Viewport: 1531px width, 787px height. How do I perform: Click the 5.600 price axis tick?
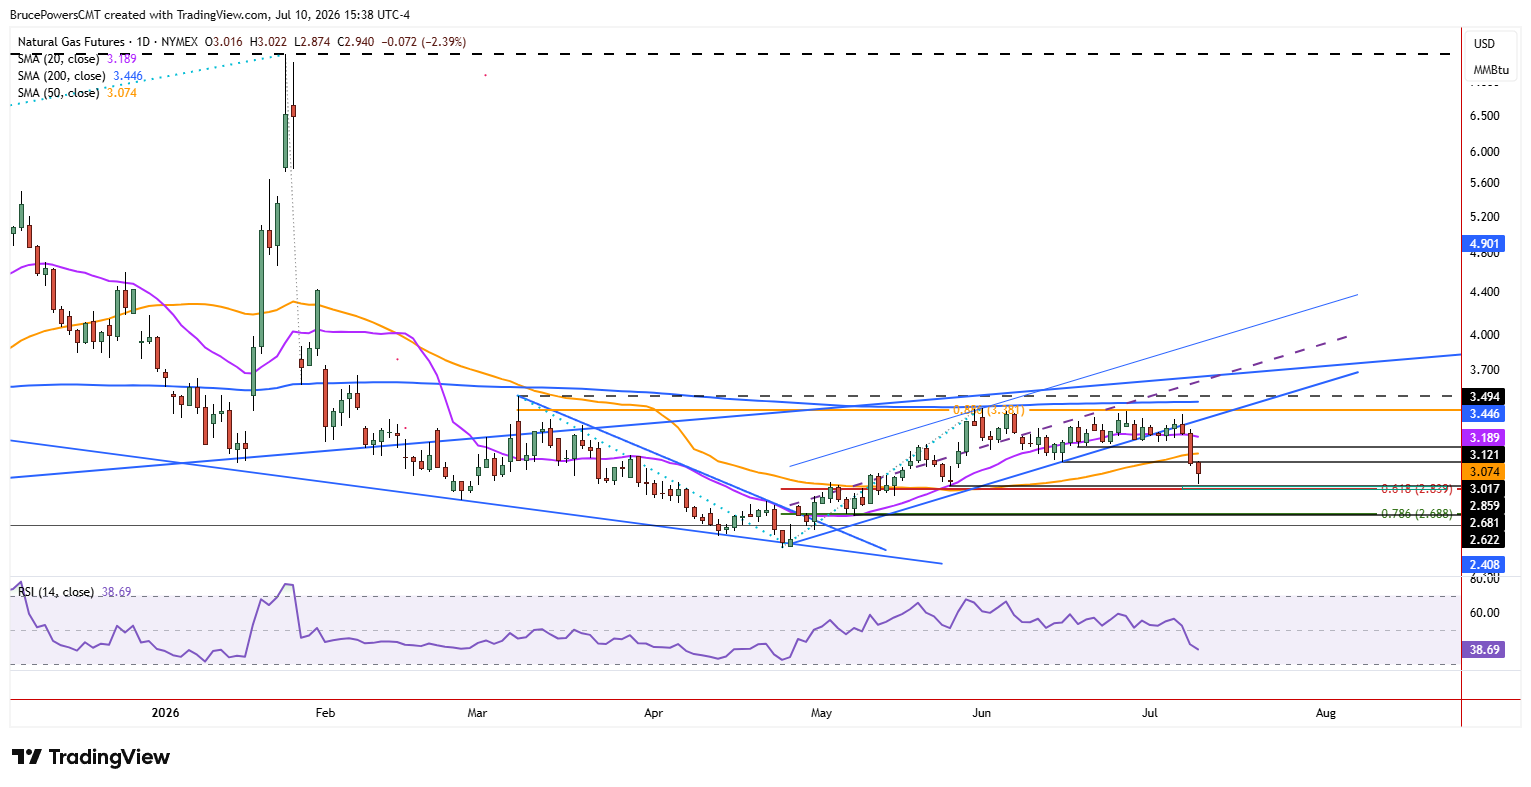coord(1484,183)
